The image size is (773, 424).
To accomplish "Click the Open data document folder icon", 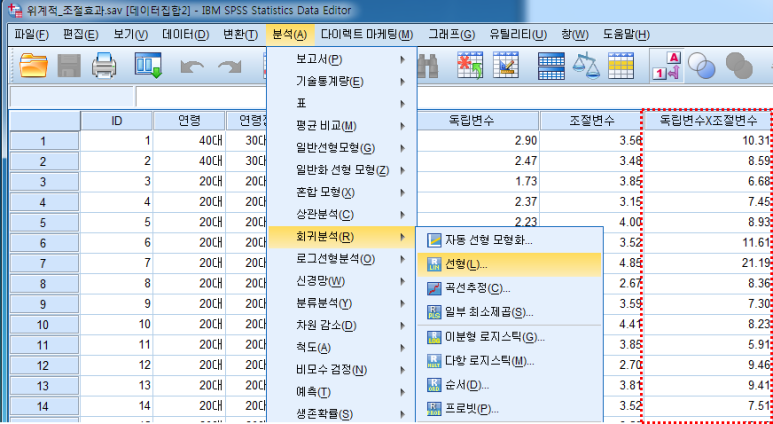I will point(34,66).
